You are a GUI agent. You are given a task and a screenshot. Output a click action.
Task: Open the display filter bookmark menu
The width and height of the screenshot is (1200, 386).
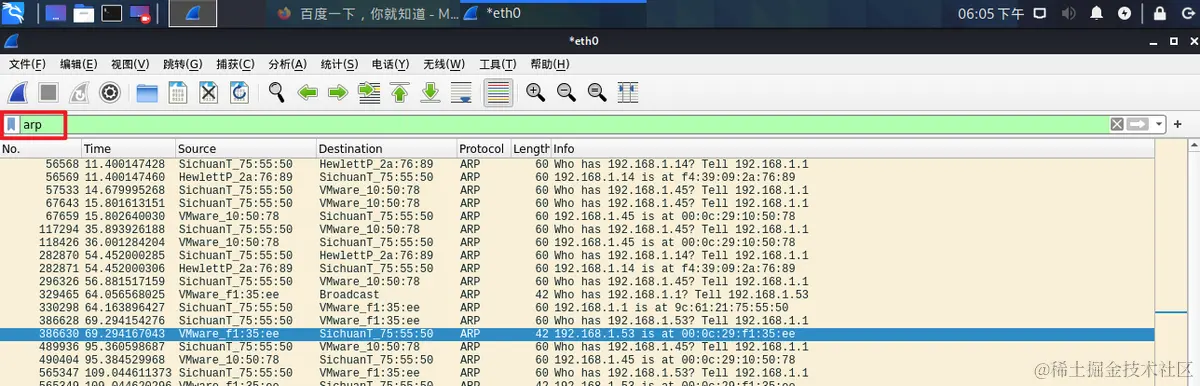click(11, 125)
